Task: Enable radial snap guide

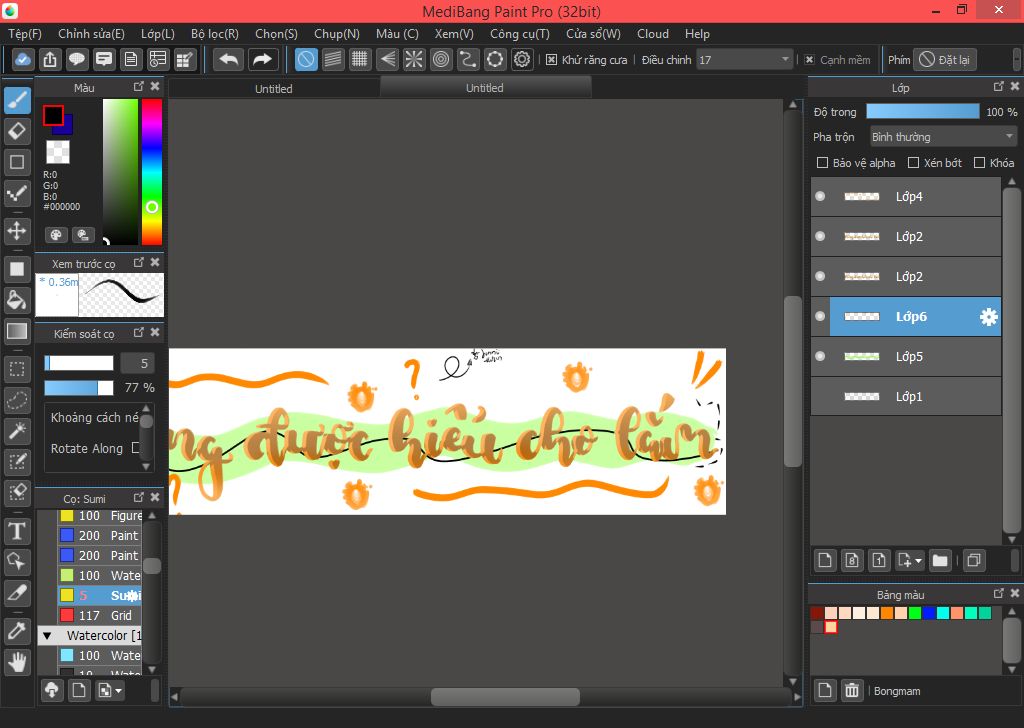Action: (x=414, y=59)
